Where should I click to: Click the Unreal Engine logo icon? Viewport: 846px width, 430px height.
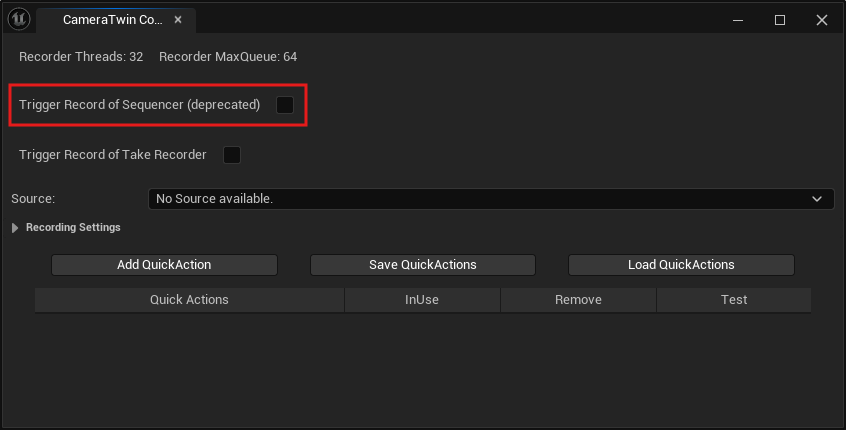20,20
